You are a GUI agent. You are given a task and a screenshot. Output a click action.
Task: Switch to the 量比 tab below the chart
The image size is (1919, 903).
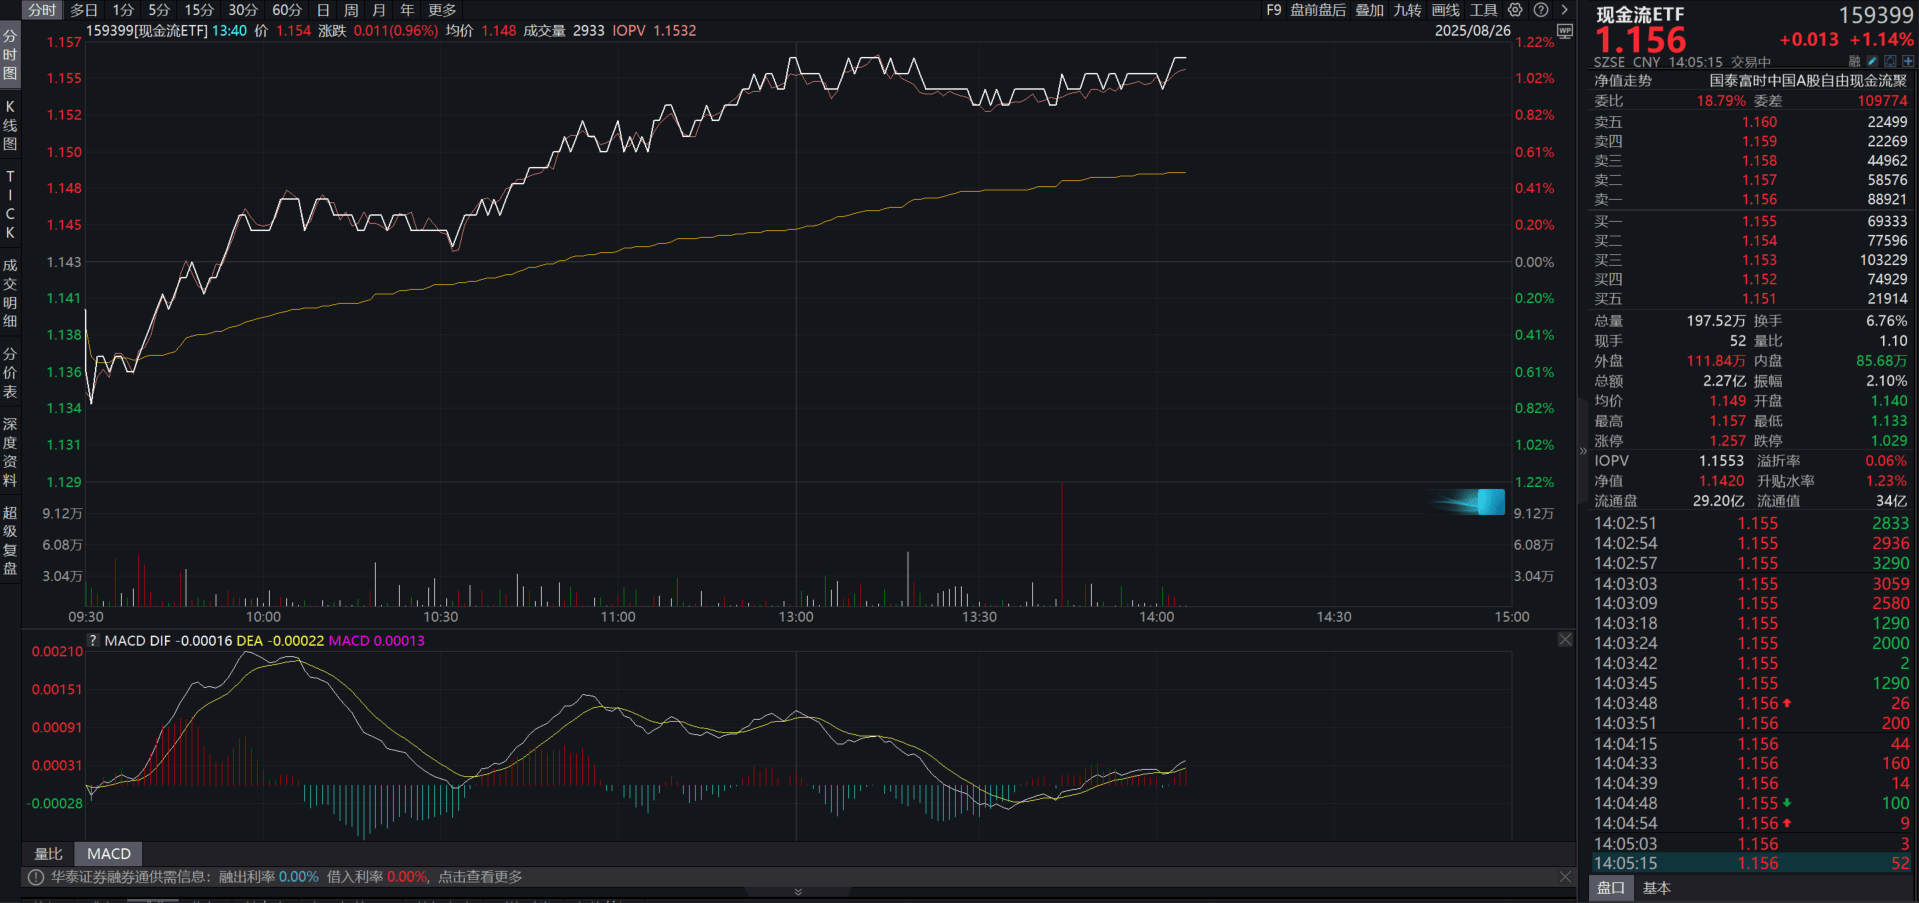(x=49, y=853)
